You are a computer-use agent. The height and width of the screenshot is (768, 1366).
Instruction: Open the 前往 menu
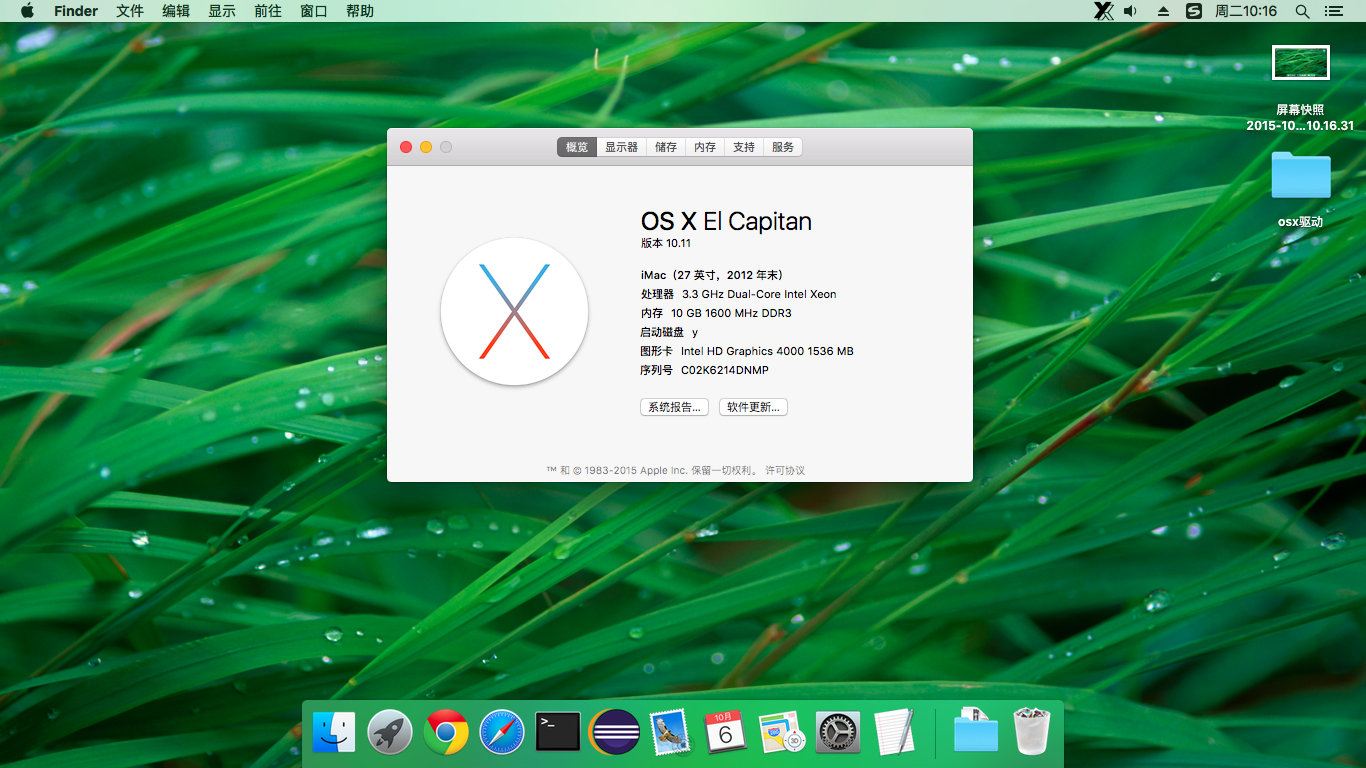click(268, 11)
